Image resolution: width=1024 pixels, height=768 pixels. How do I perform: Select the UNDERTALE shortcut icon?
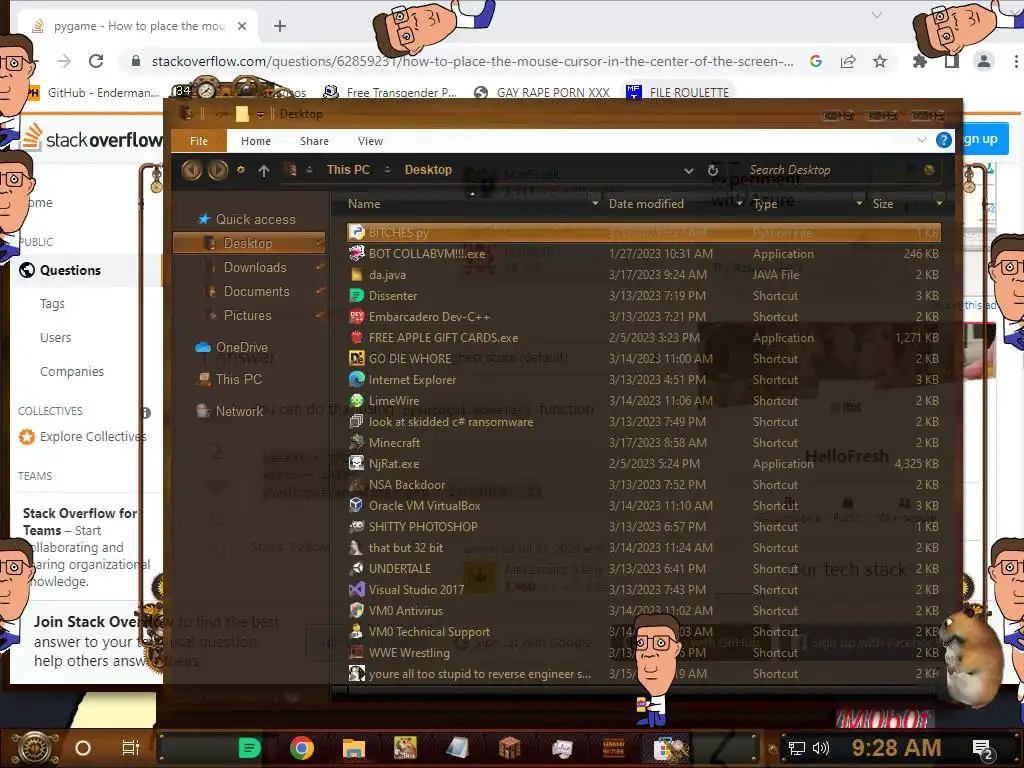coord(357,569)
